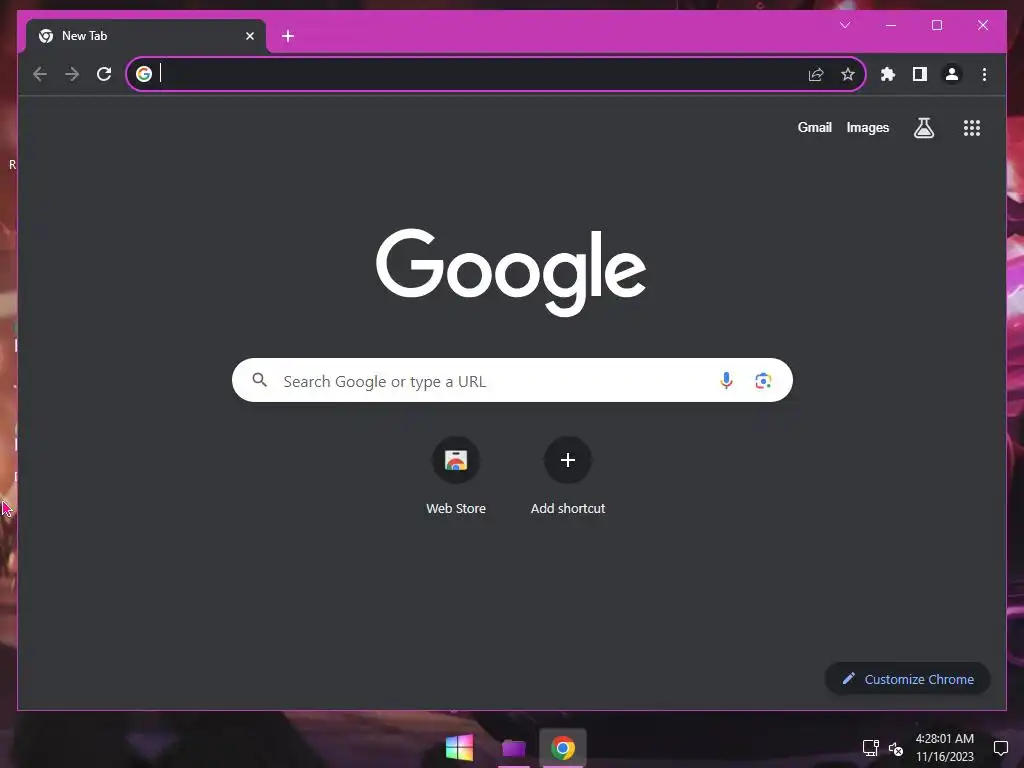1024x768 pixels.
Task: Share this page icon in address bar
Action: [x=816, y=74]
